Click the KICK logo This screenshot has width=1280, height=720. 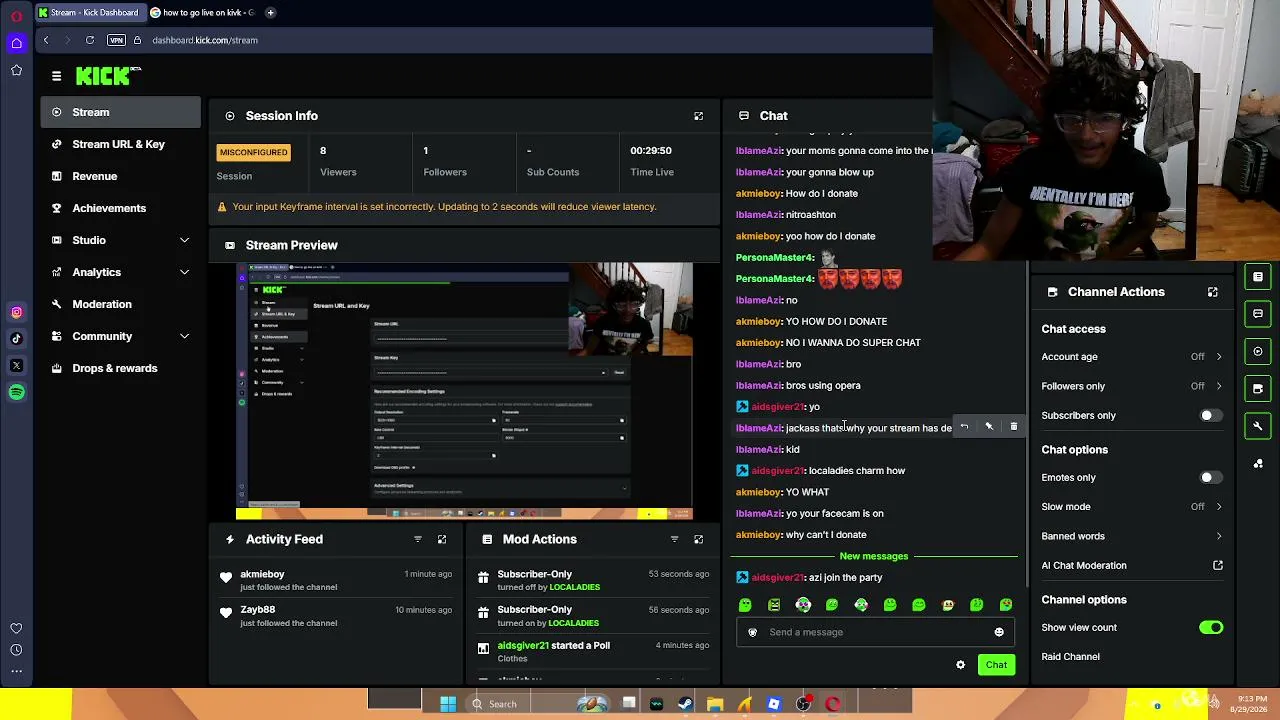click(107, 76)
